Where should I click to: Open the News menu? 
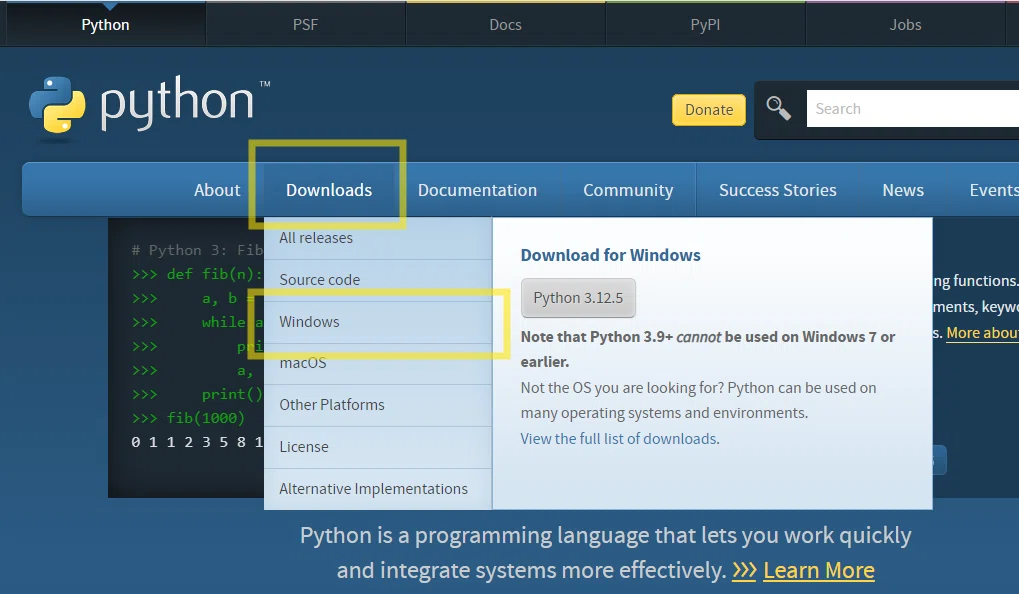pos(903,190)
